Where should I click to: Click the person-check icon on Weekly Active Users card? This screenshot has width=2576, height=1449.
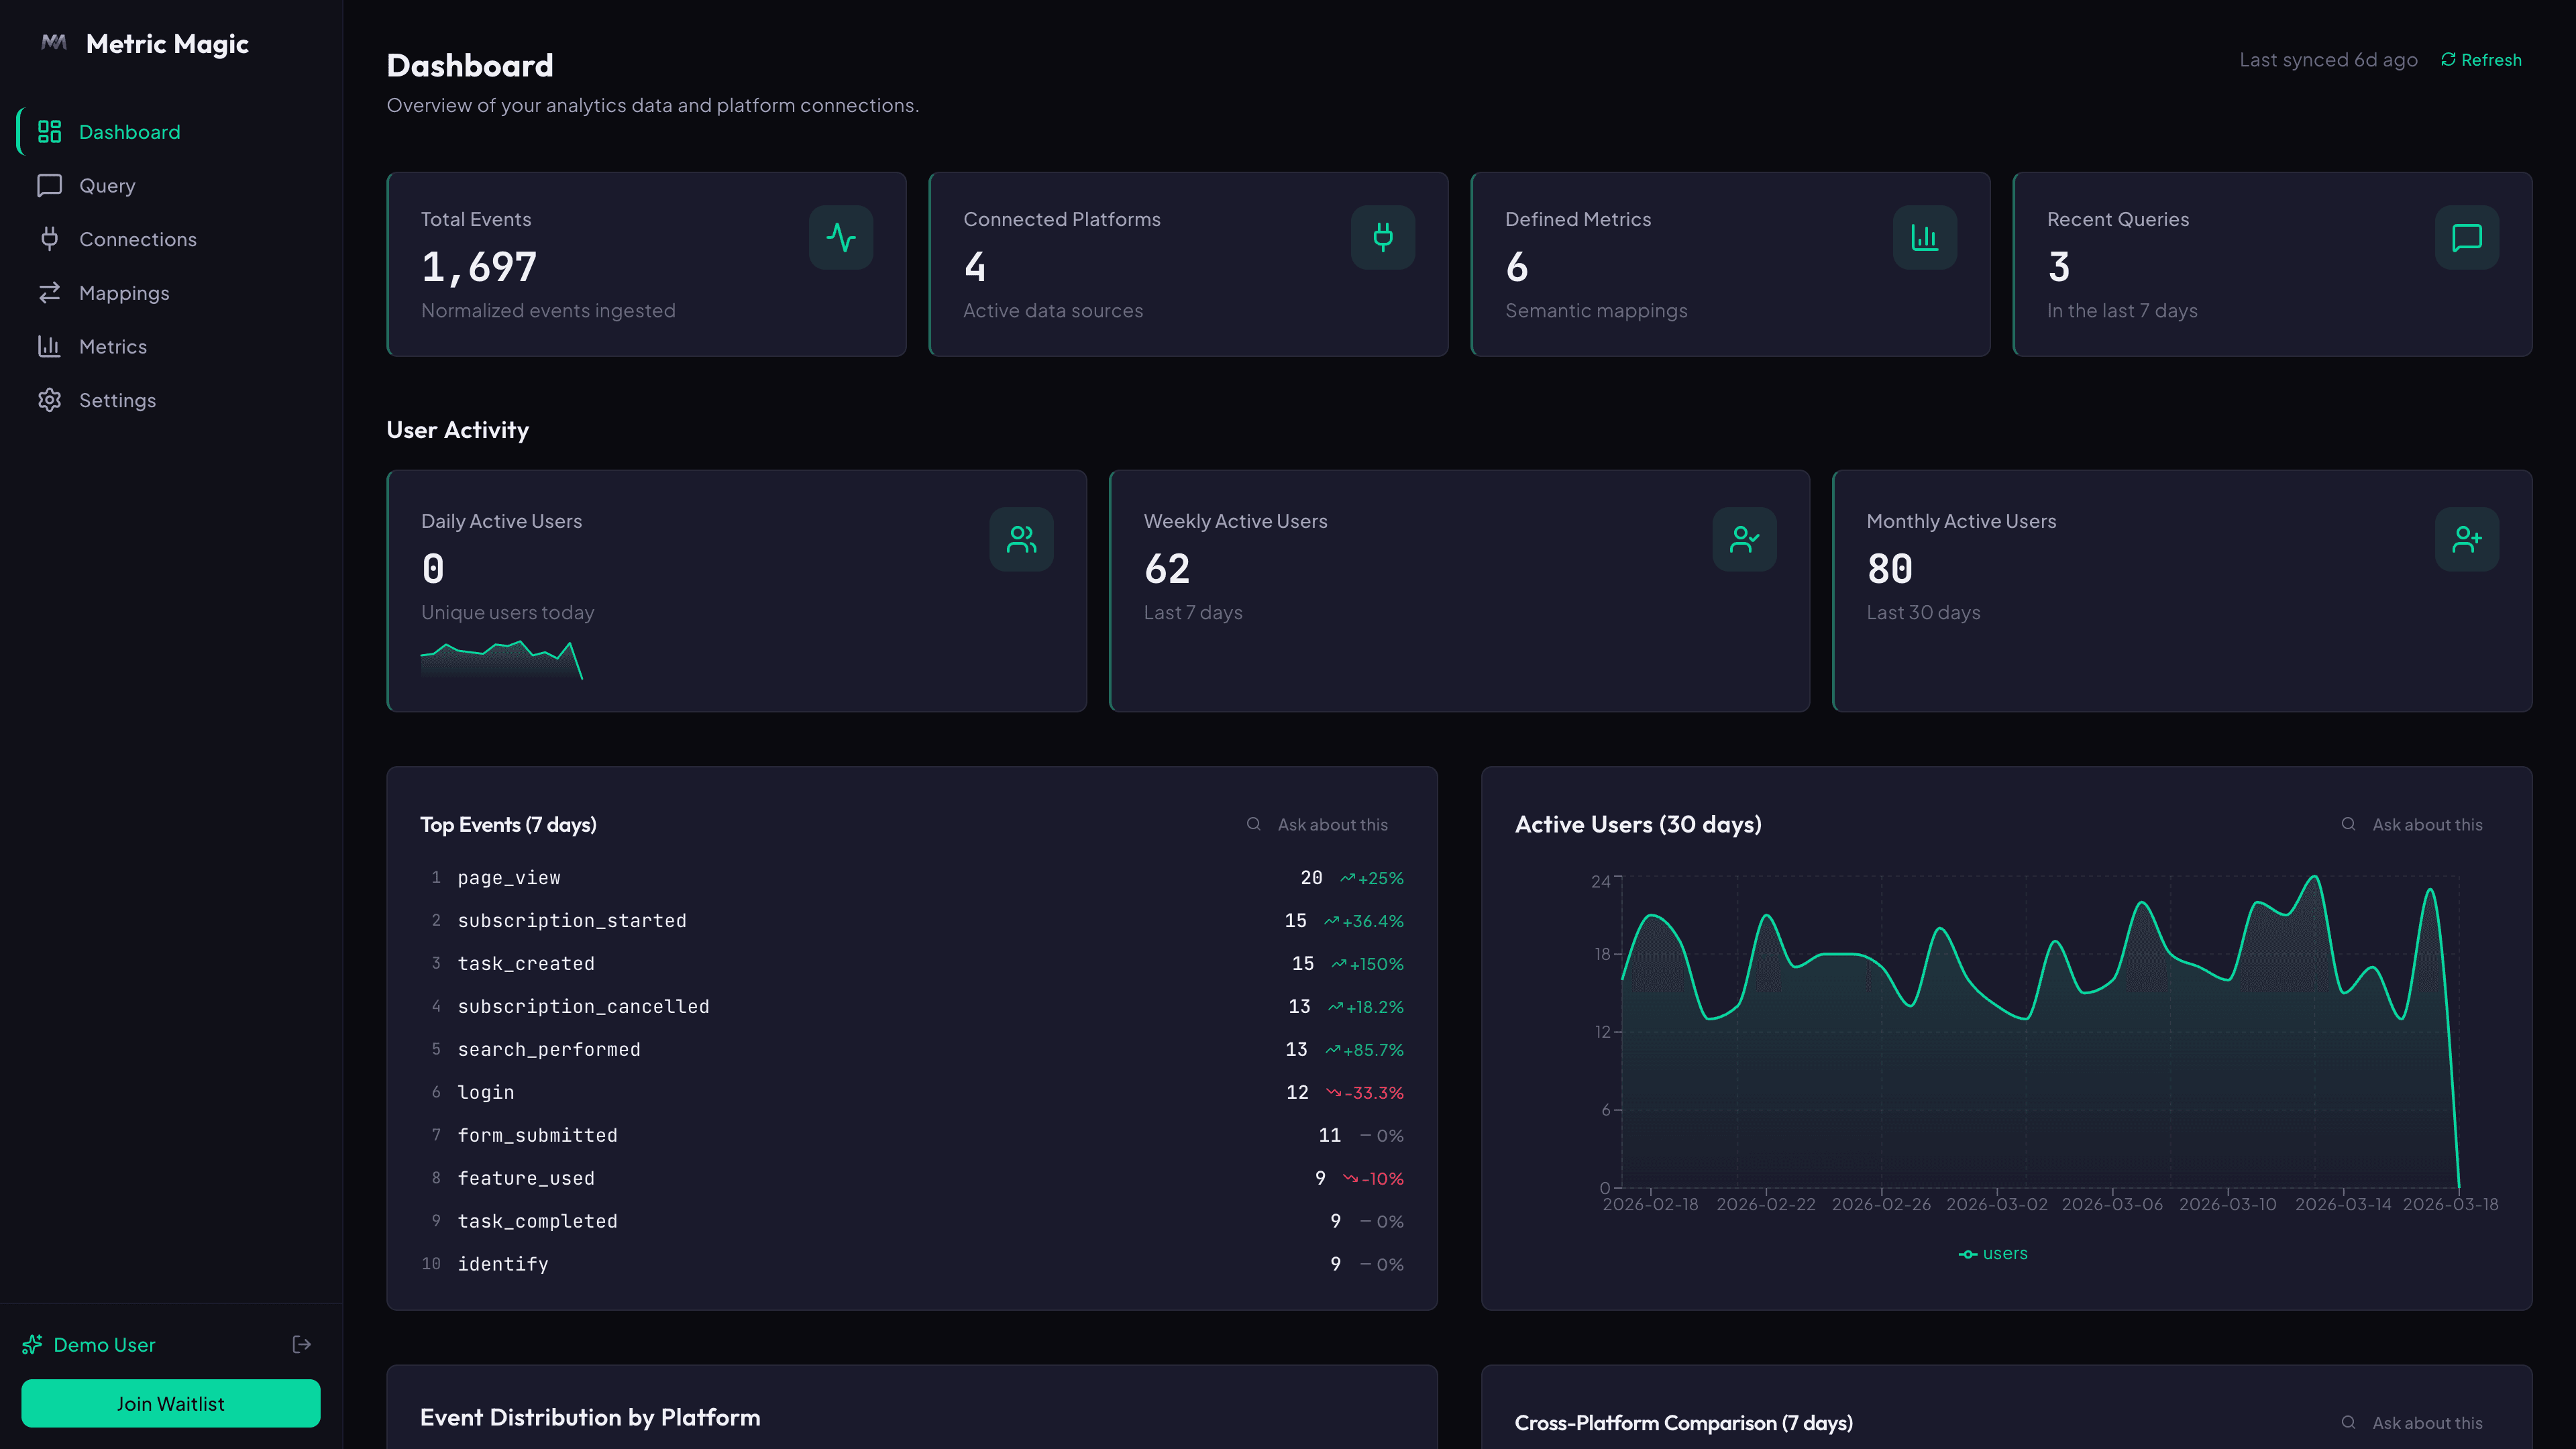1744,539
